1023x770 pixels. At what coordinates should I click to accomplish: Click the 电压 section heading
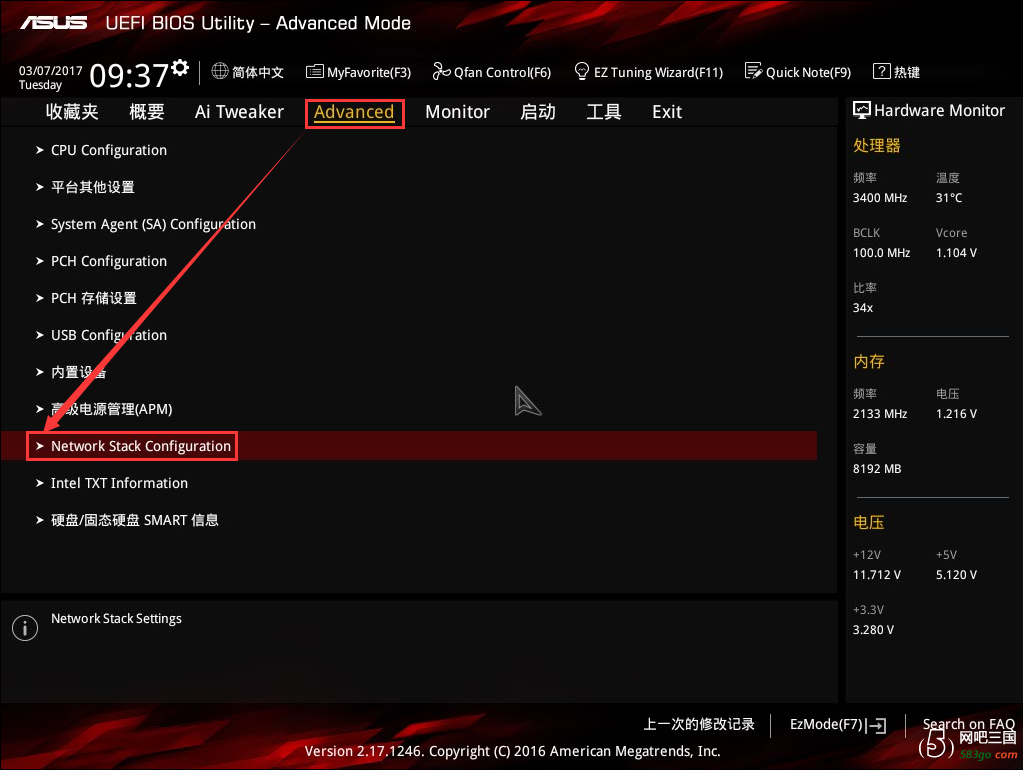(869, 523)
